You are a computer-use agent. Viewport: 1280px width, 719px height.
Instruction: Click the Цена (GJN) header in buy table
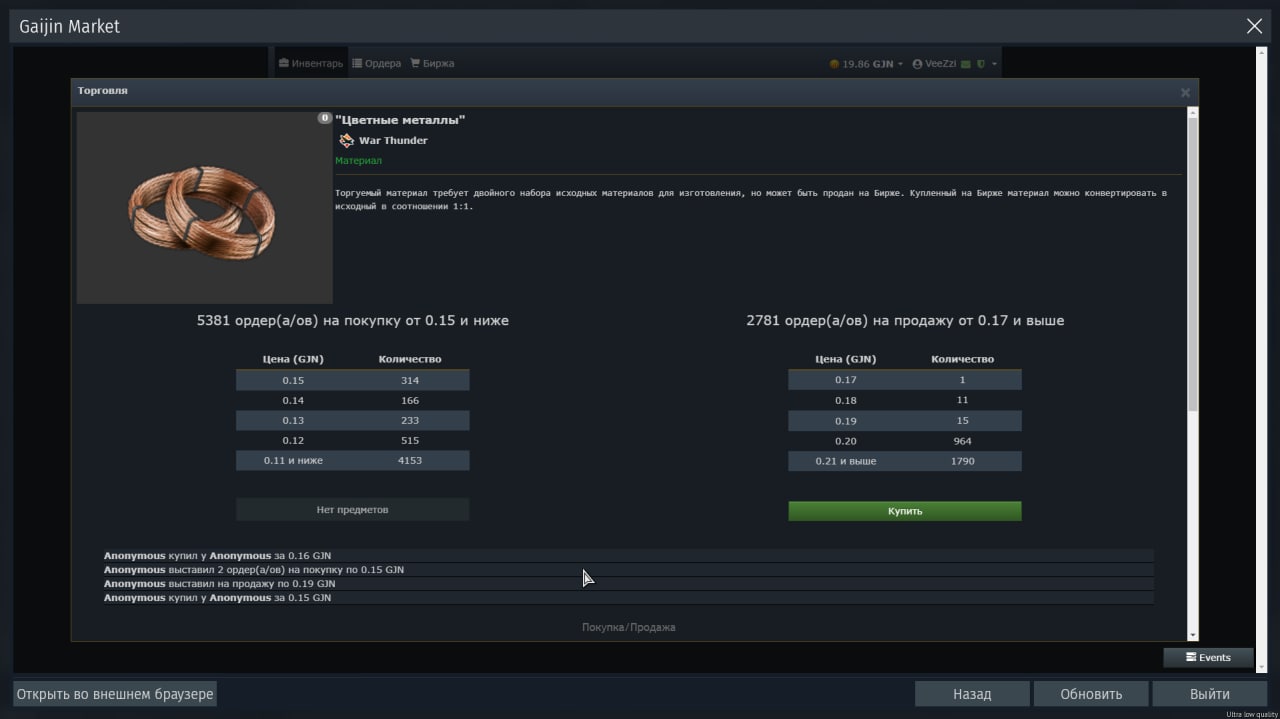293,359
